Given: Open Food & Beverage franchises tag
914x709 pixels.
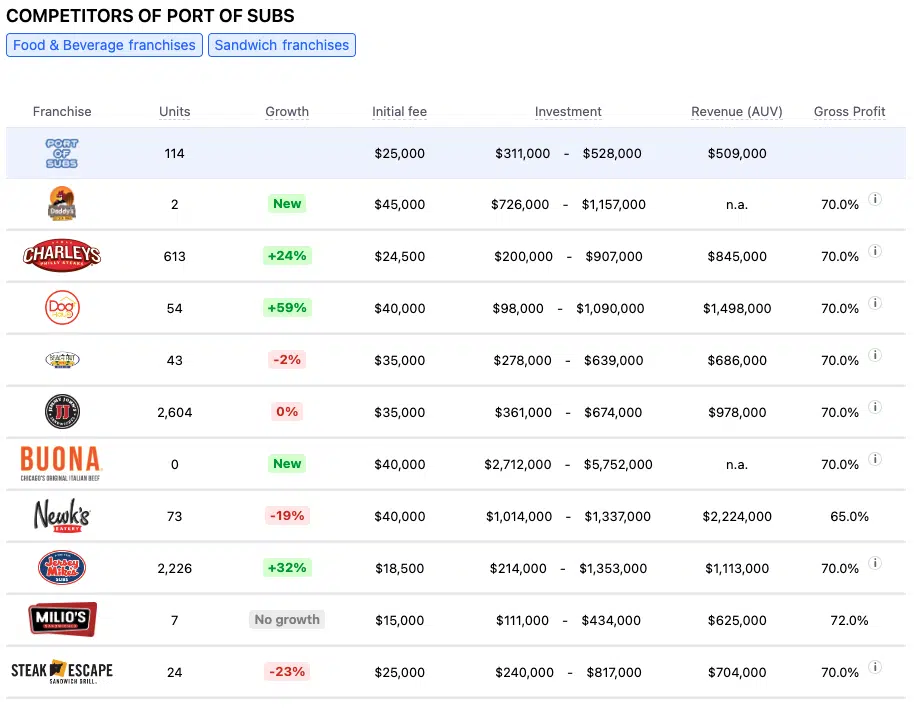Looking at the screenshot, I should point(104,45).
